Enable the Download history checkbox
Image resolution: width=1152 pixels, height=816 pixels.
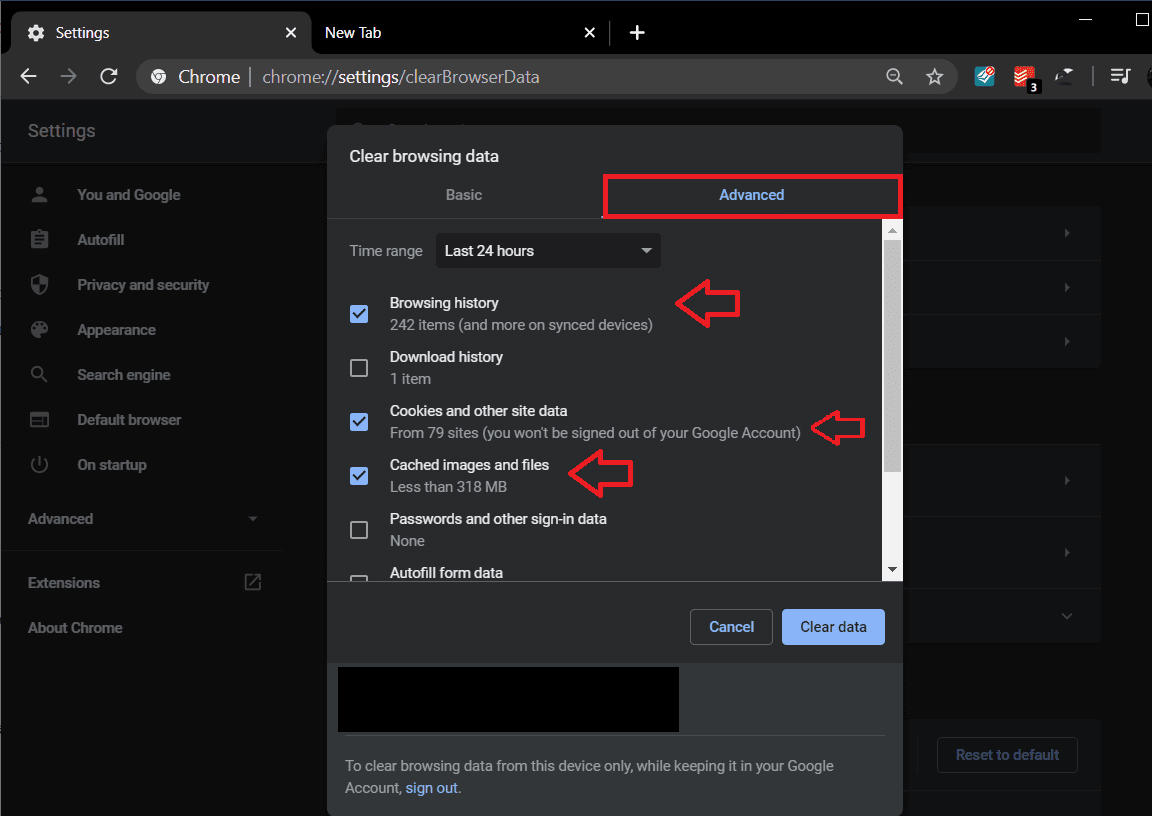pyautogui.click(x=359, y=368)
